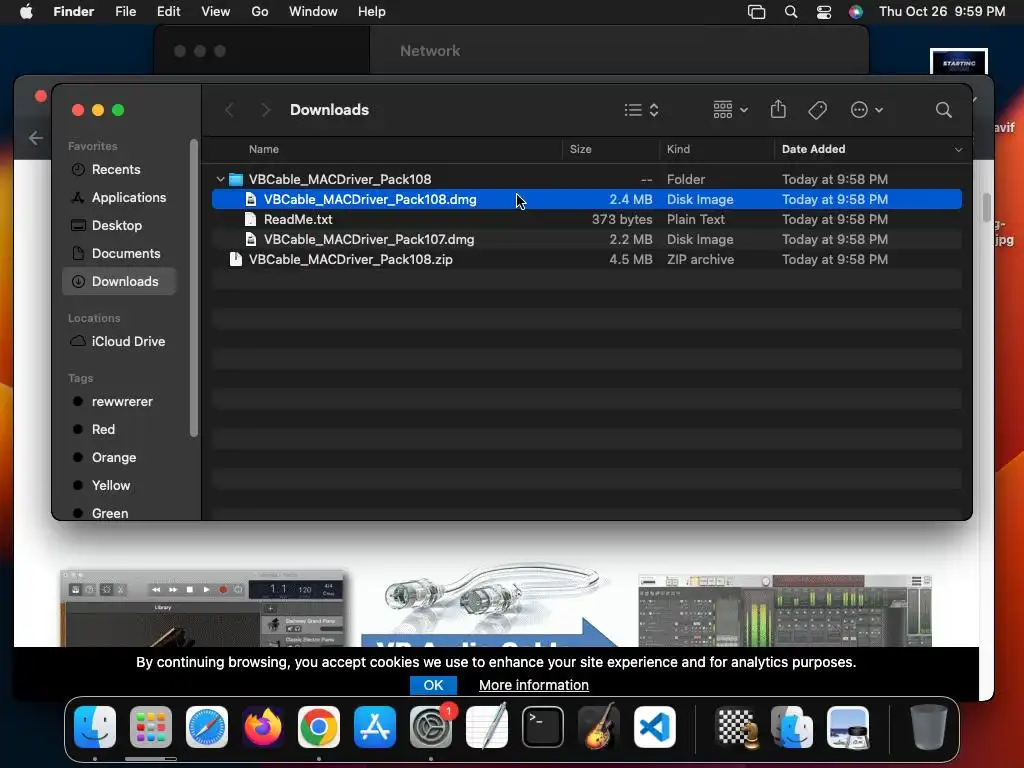Select the rewwrerer tag
The width and height of the screenshot is (1024, 768).
point(119,401)
